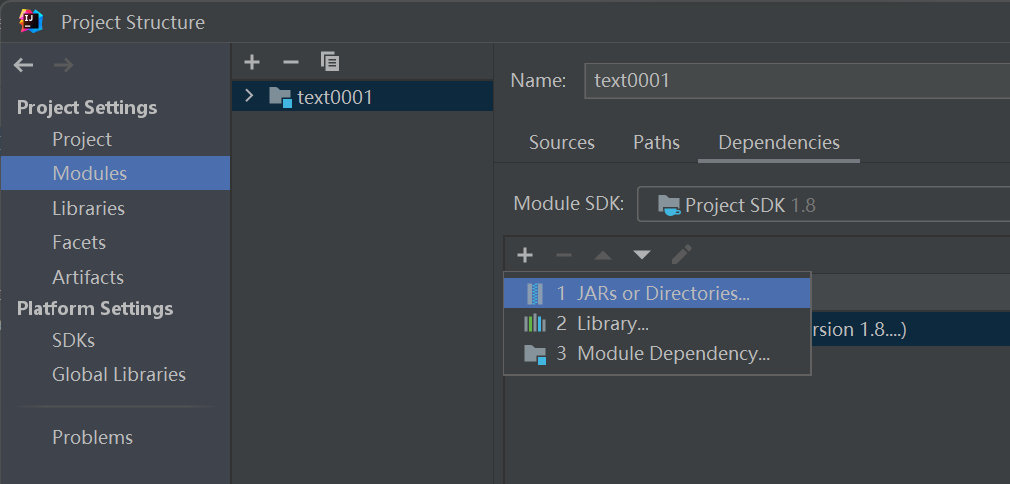
Task: Select text0001 module in the list
Action: click(335, 97)
